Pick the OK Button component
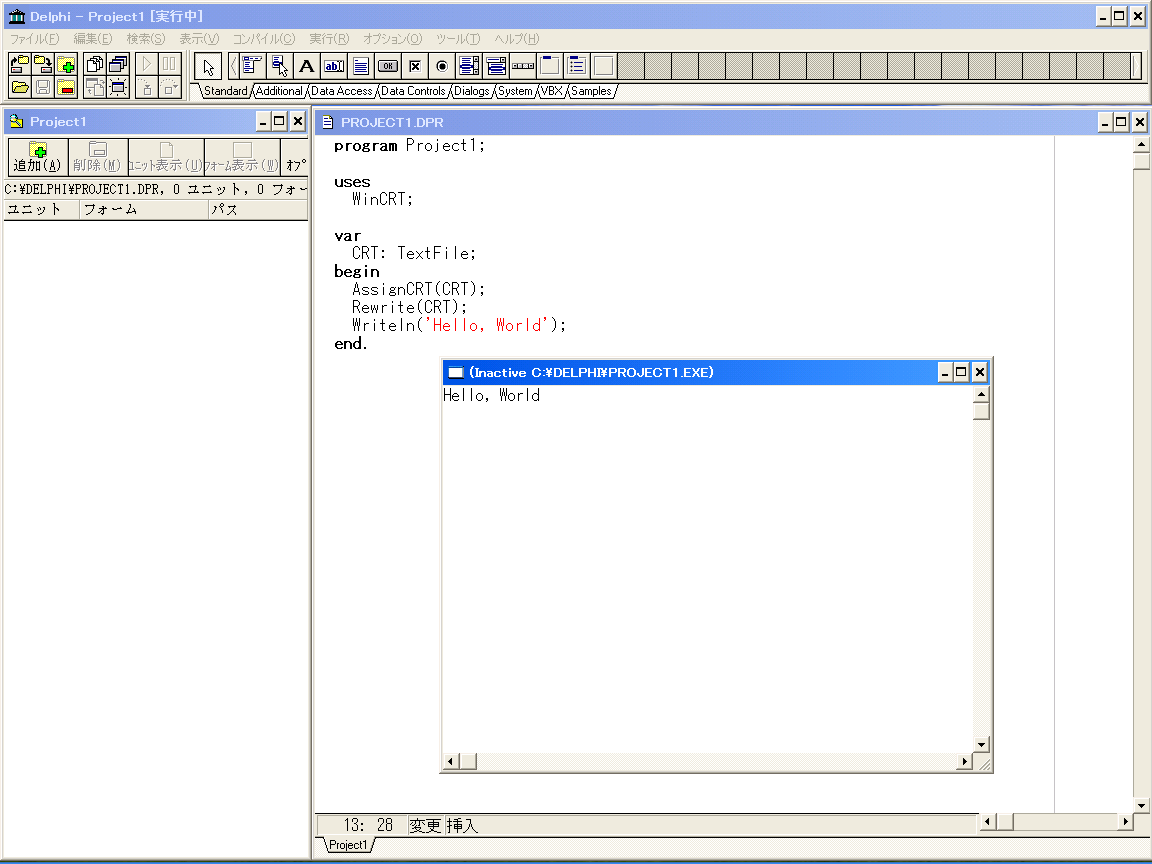This screenshot has width=1152, height=864. pos(388,66)
